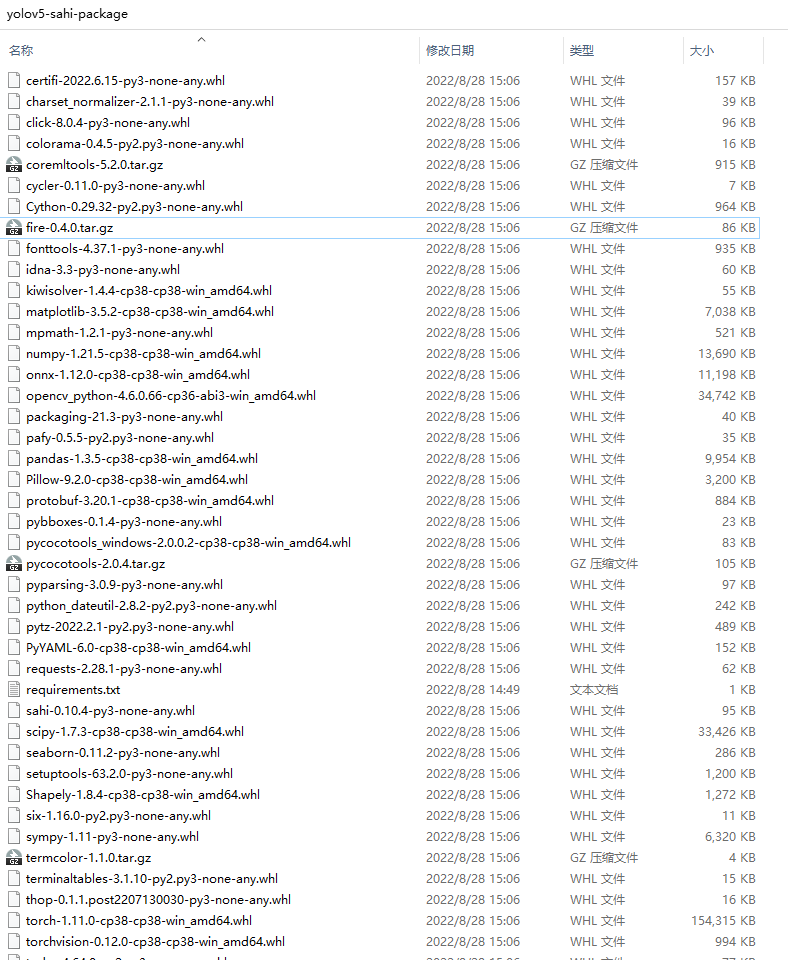Click the onnx whl file icon
788x960 pixels.
tap(13, 375)
